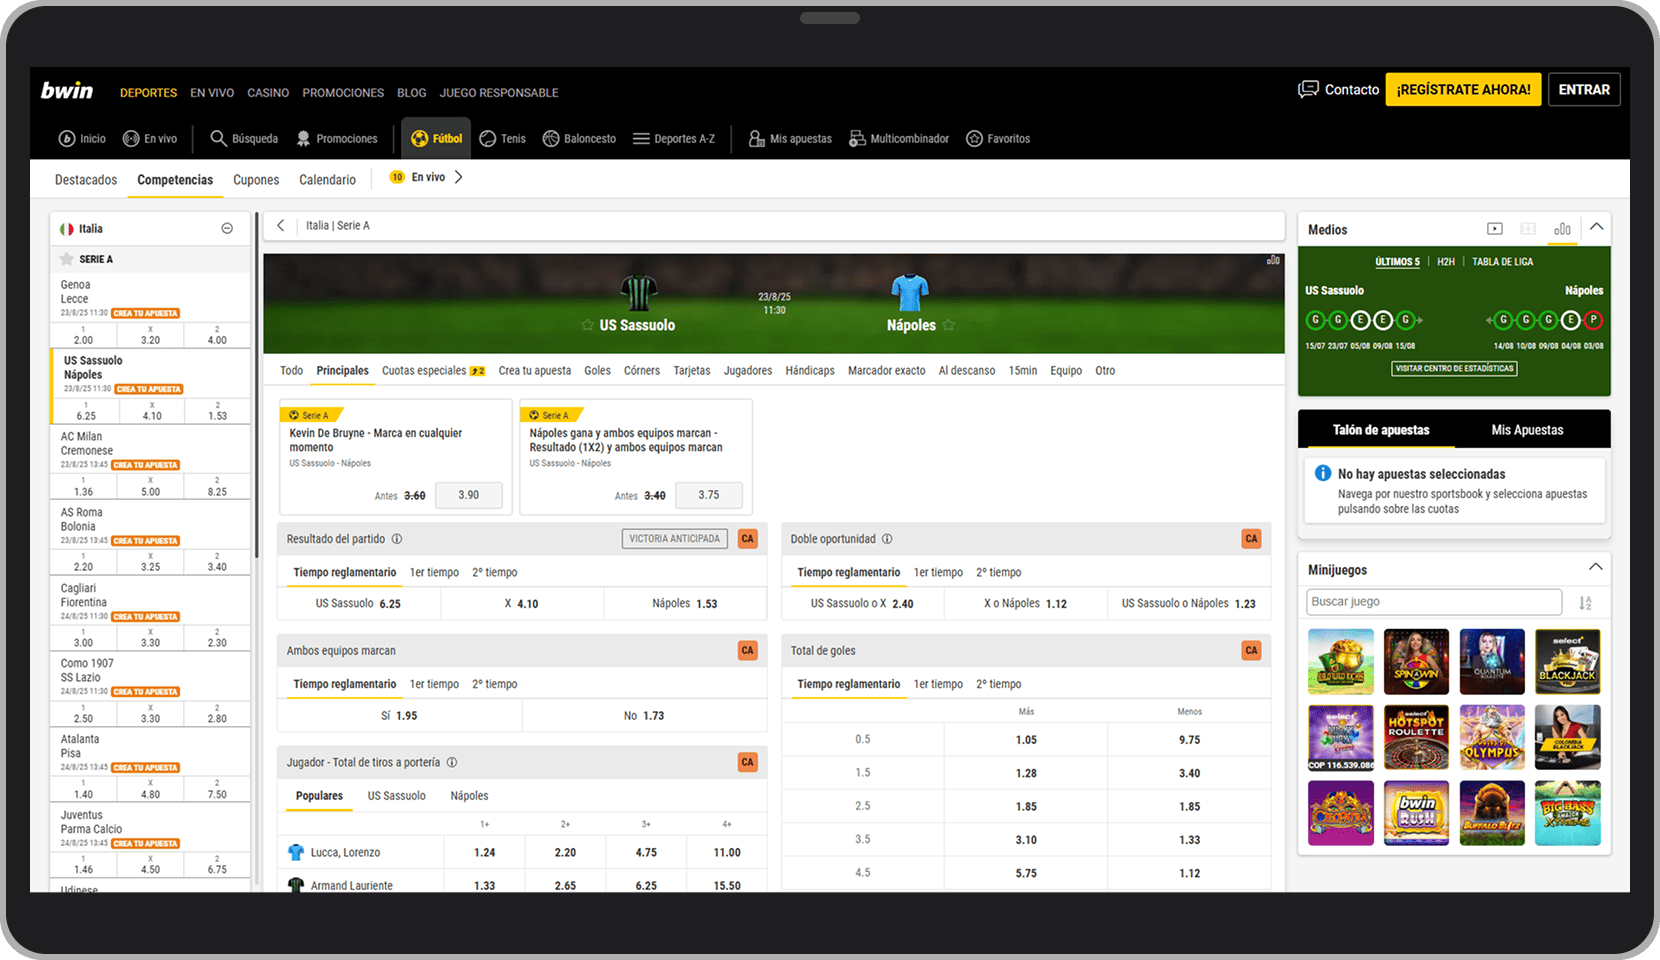Click CA badge on Total de goles

[1251, 650]
